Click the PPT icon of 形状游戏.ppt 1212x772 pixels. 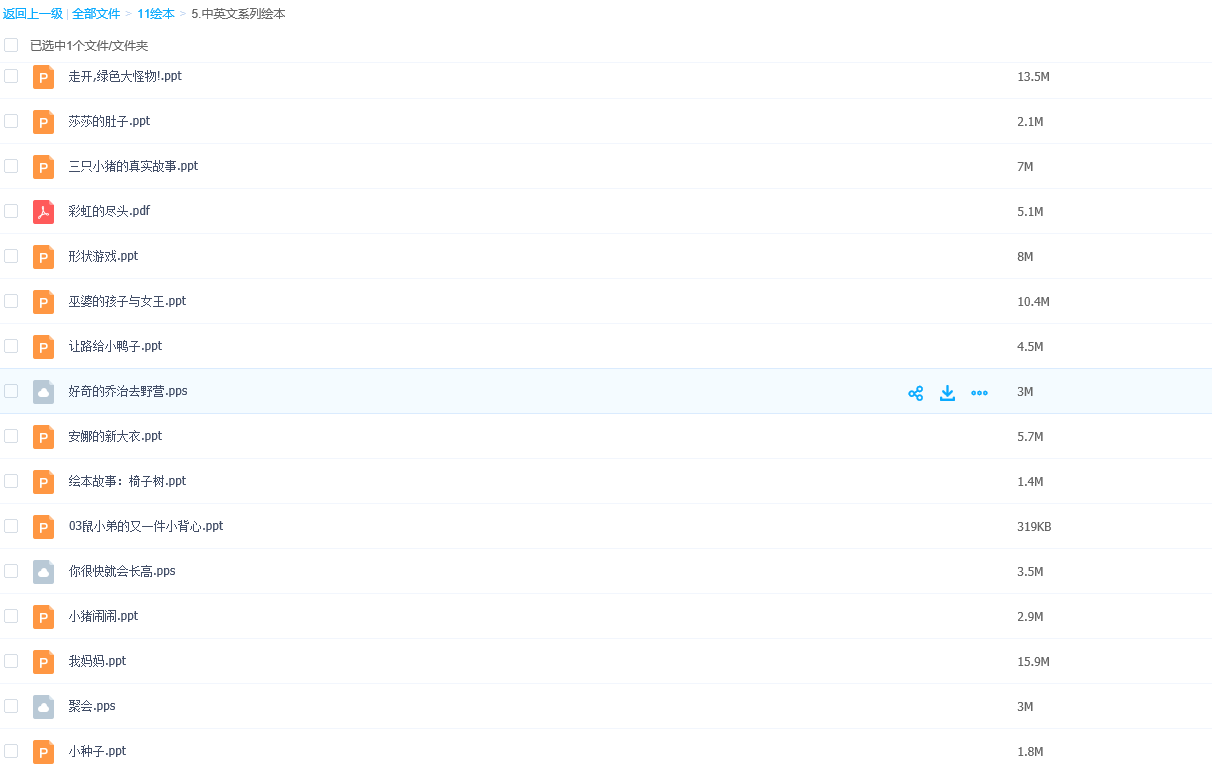43,257
